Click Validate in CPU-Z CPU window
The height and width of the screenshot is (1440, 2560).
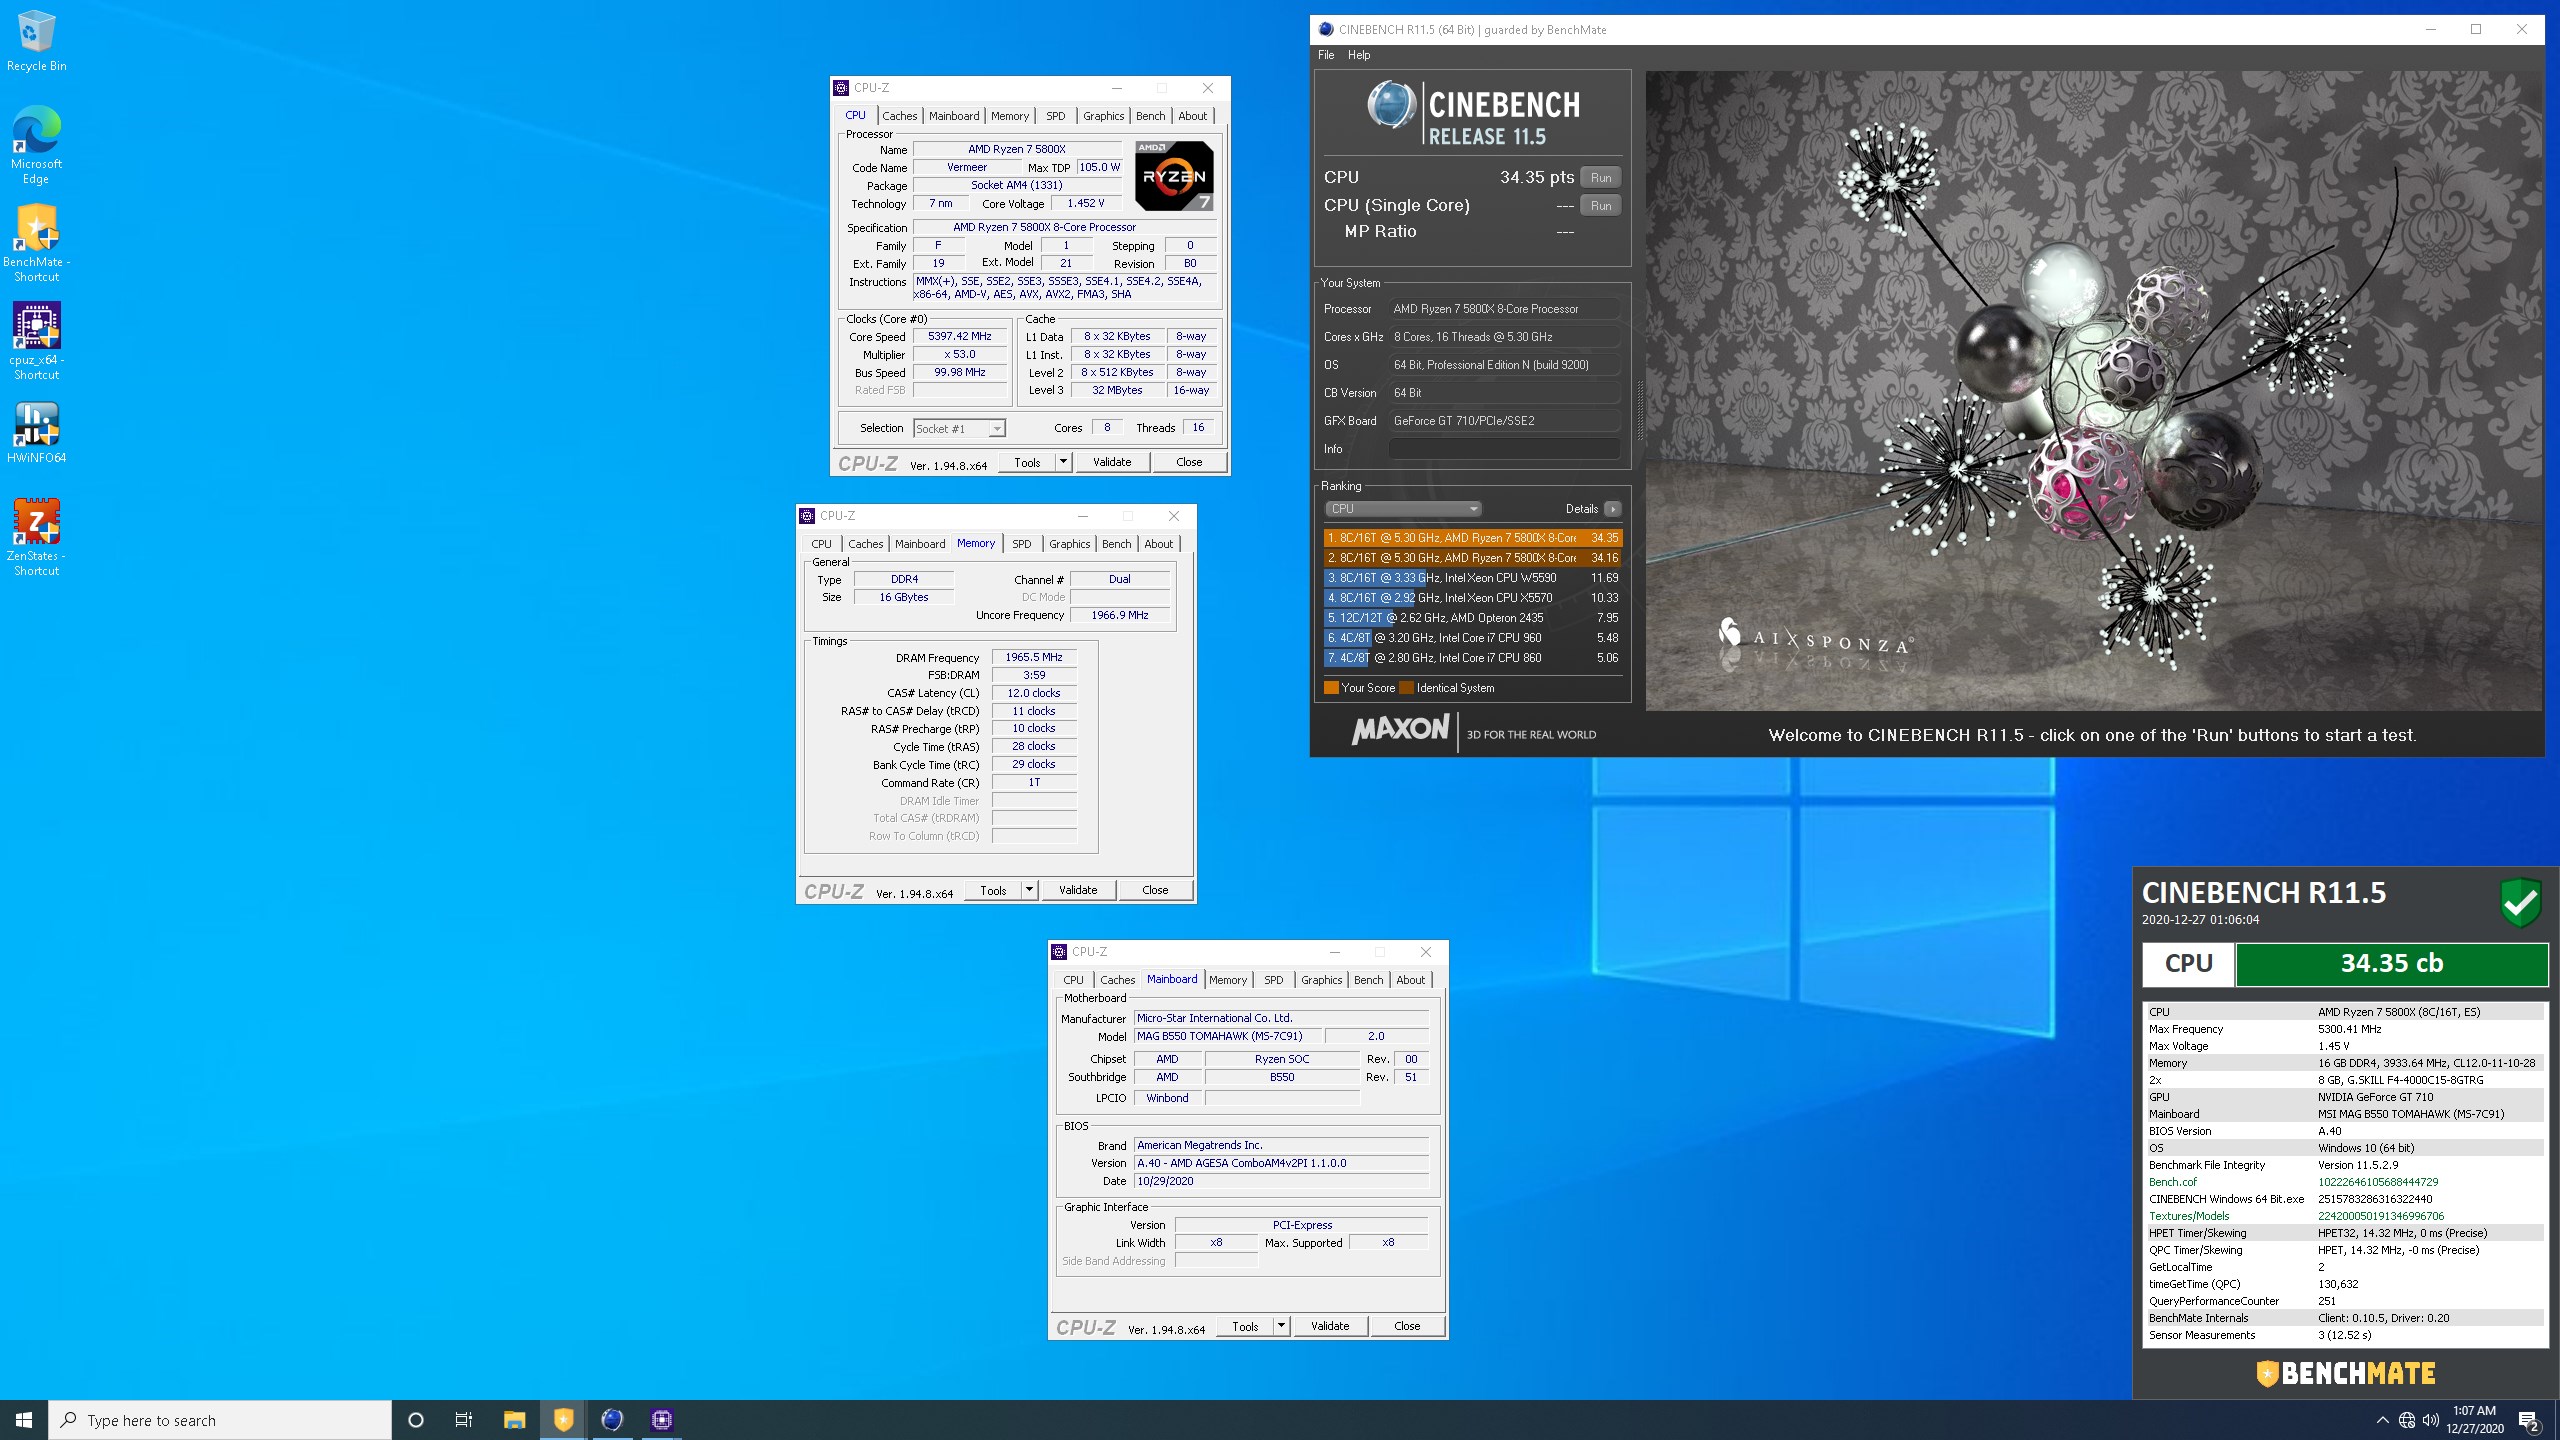pos(1112,462)
